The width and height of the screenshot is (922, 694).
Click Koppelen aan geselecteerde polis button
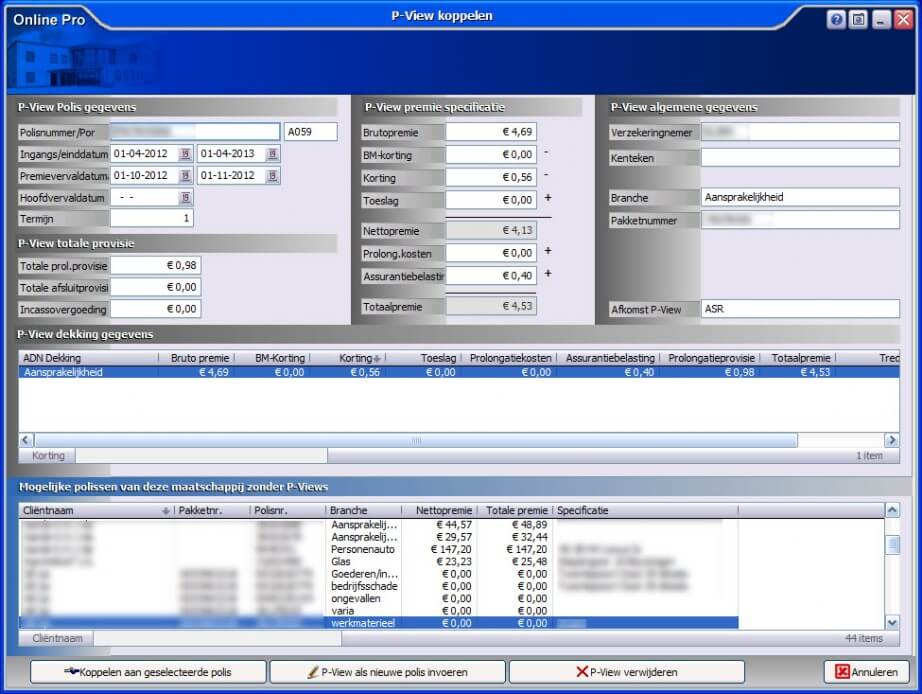point(148,672)
